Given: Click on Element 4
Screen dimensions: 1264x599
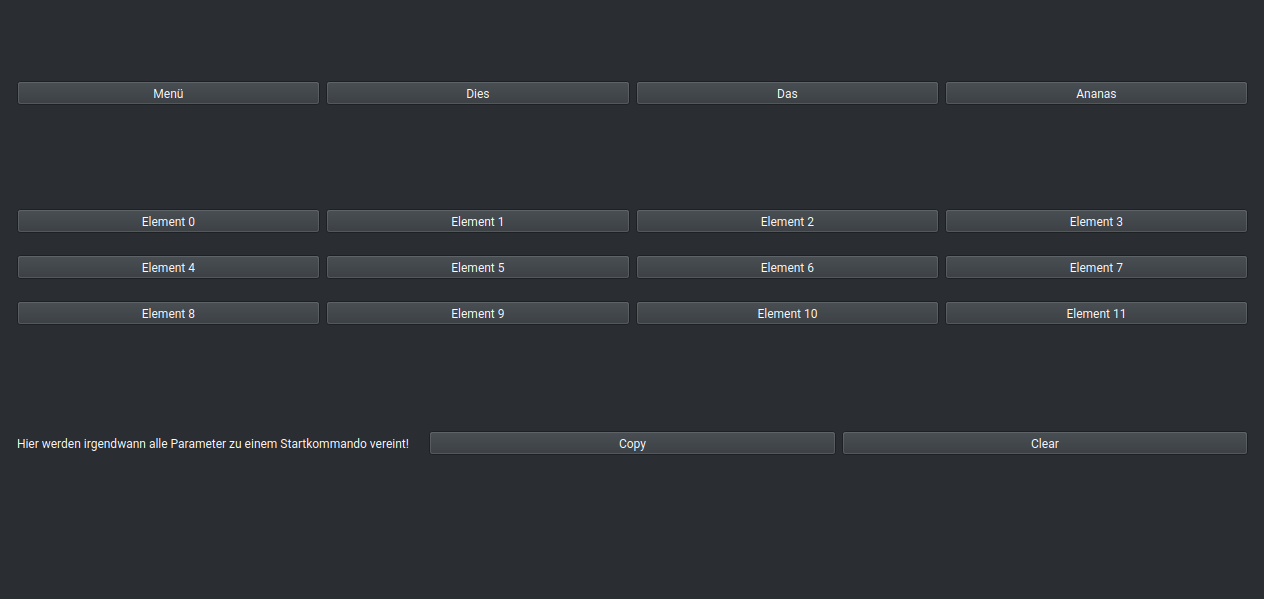Looking at the screenshot, I should point(168,267).
